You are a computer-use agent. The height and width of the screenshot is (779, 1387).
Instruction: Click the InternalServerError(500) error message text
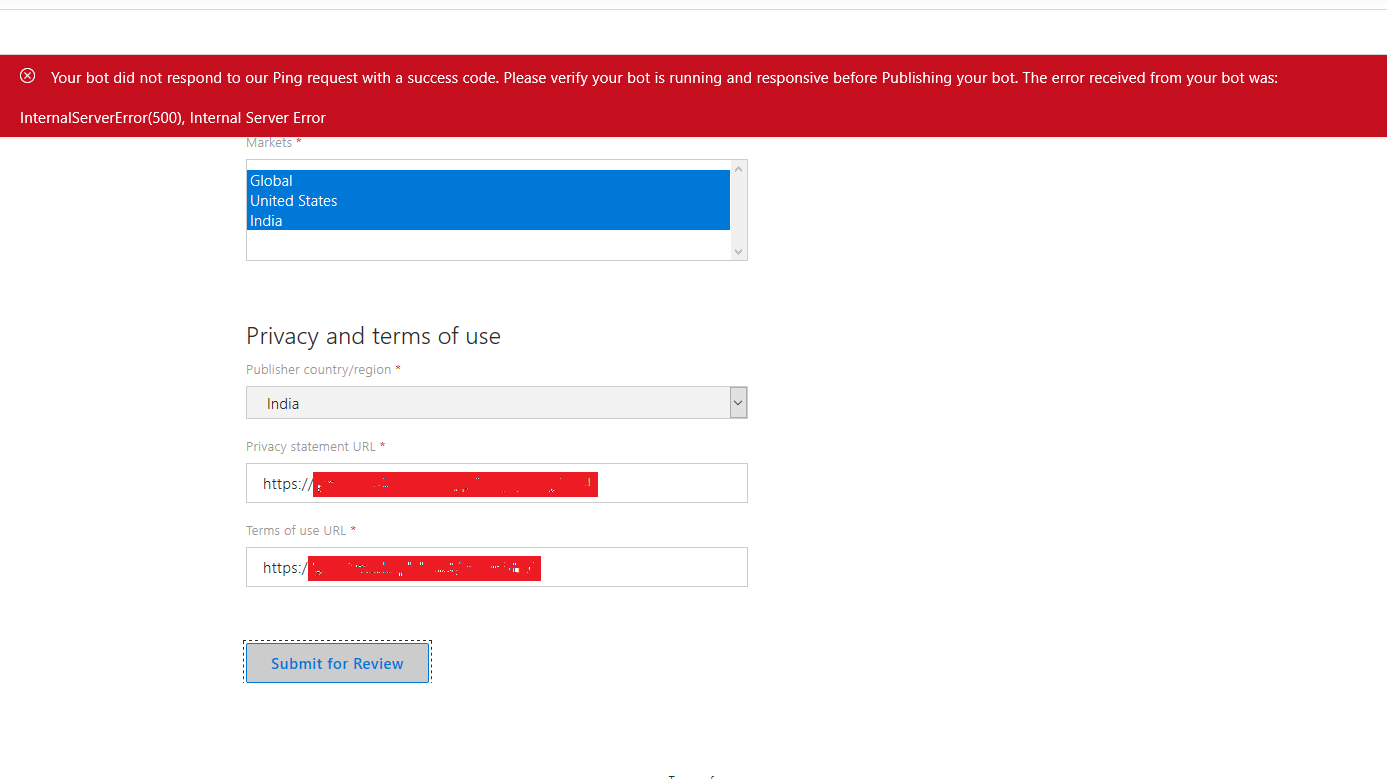coord(173,117)
